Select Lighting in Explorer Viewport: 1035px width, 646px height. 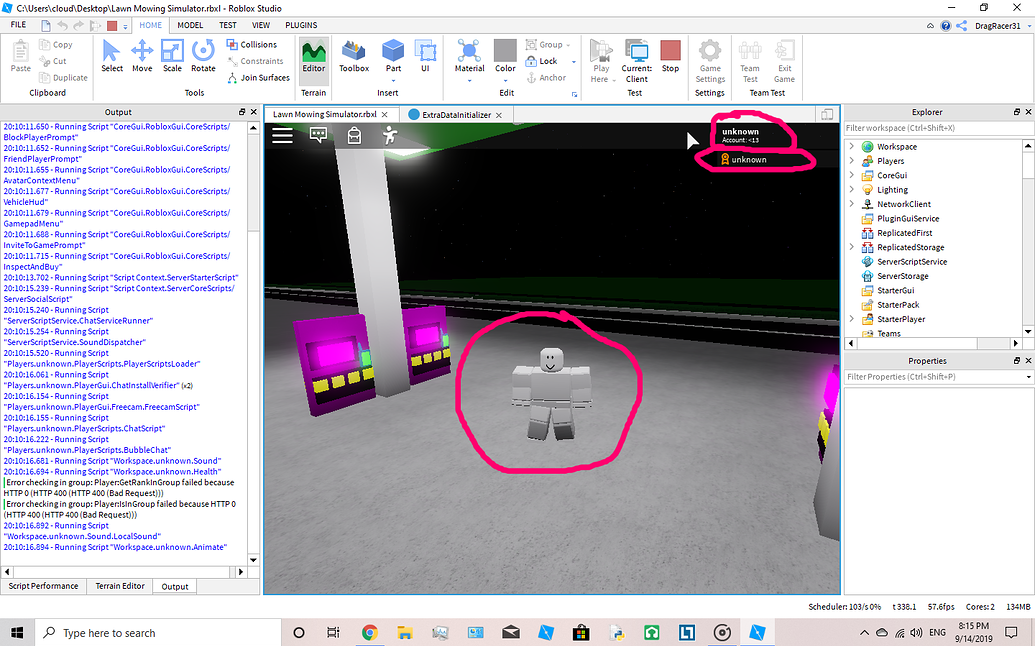pyautogui.click(x=892, y=189)
